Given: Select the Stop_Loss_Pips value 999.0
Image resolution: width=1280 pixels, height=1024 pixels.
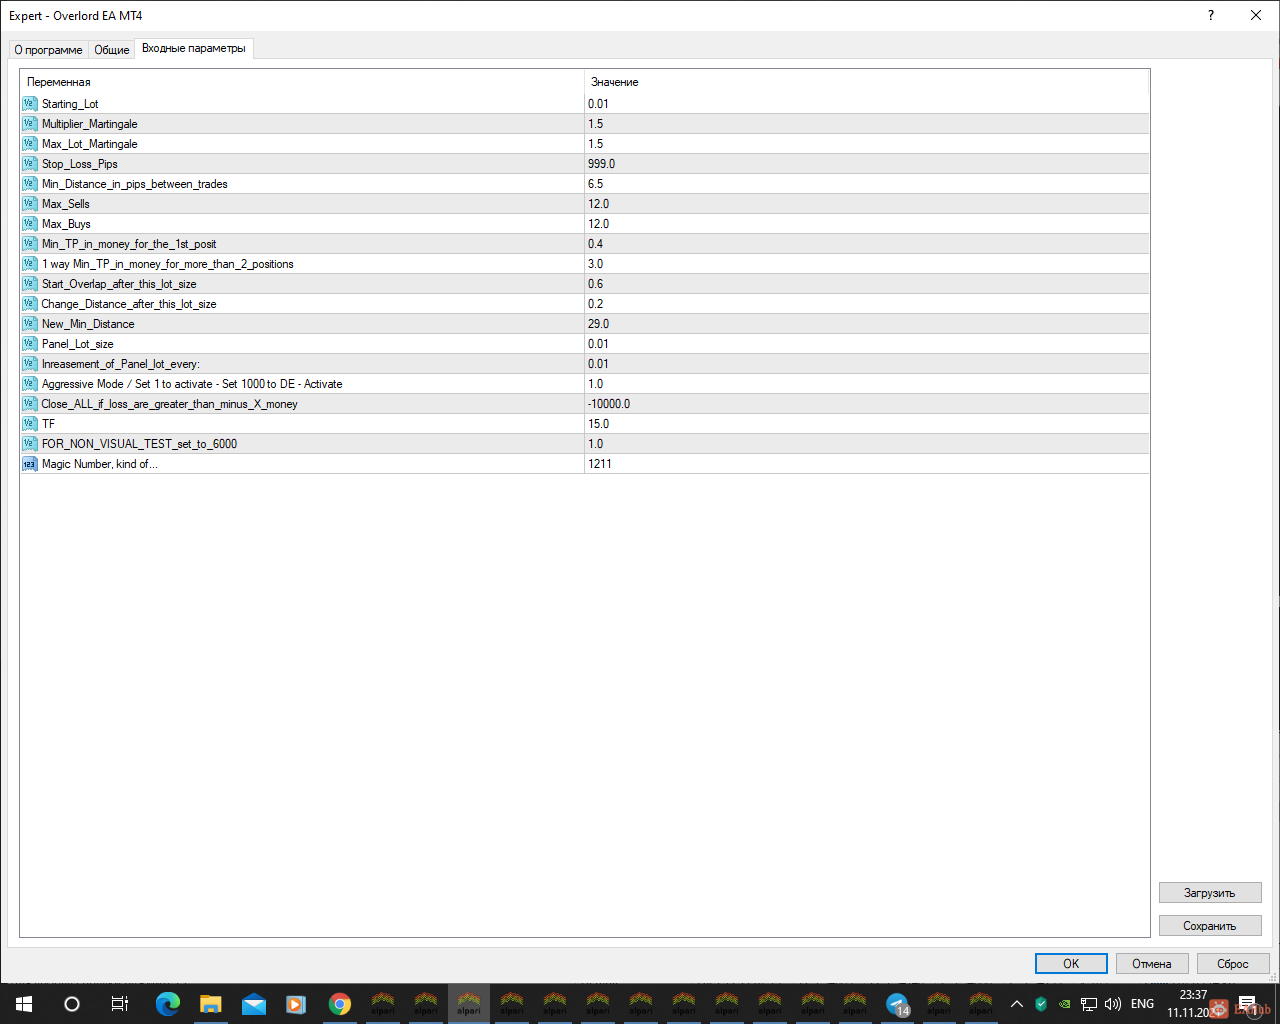Looking at the screenshot, I should pos(601,164).
